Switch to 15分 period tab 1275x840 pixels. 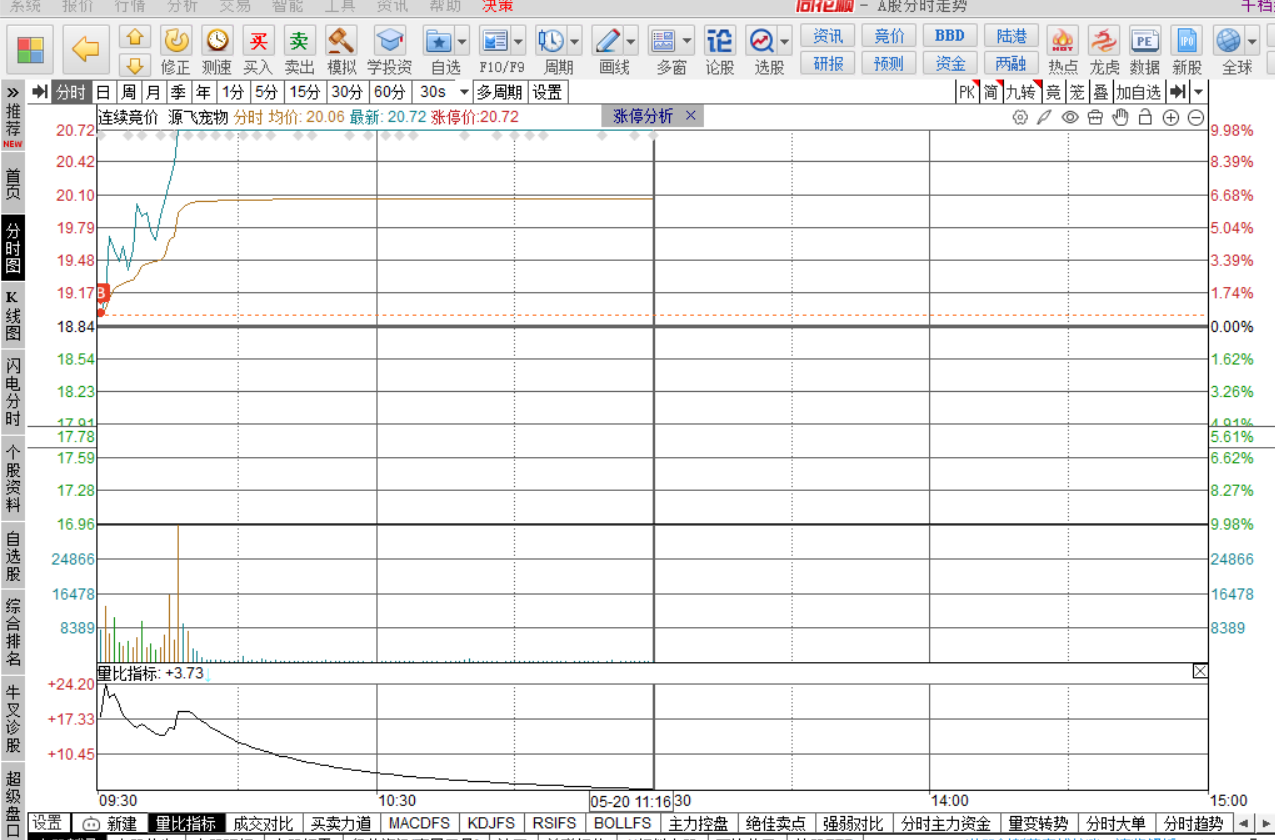[x=304, y=92]
